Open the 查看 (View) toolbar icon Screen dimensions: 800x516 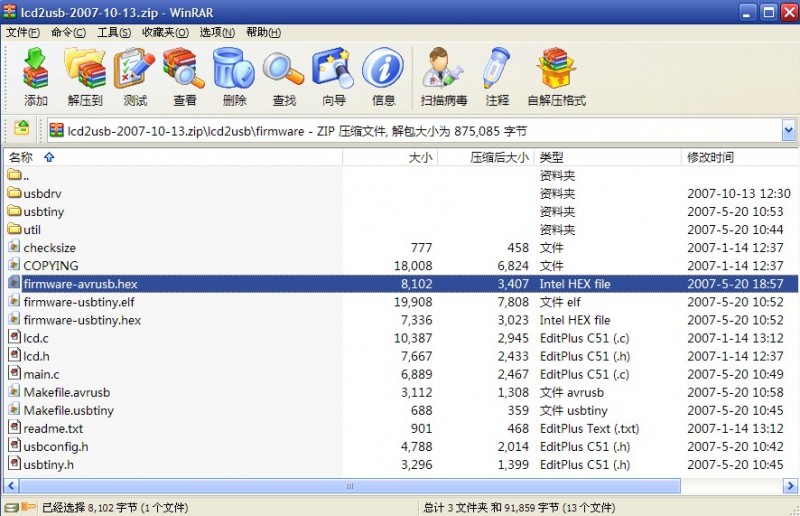(x=184, y=77)
